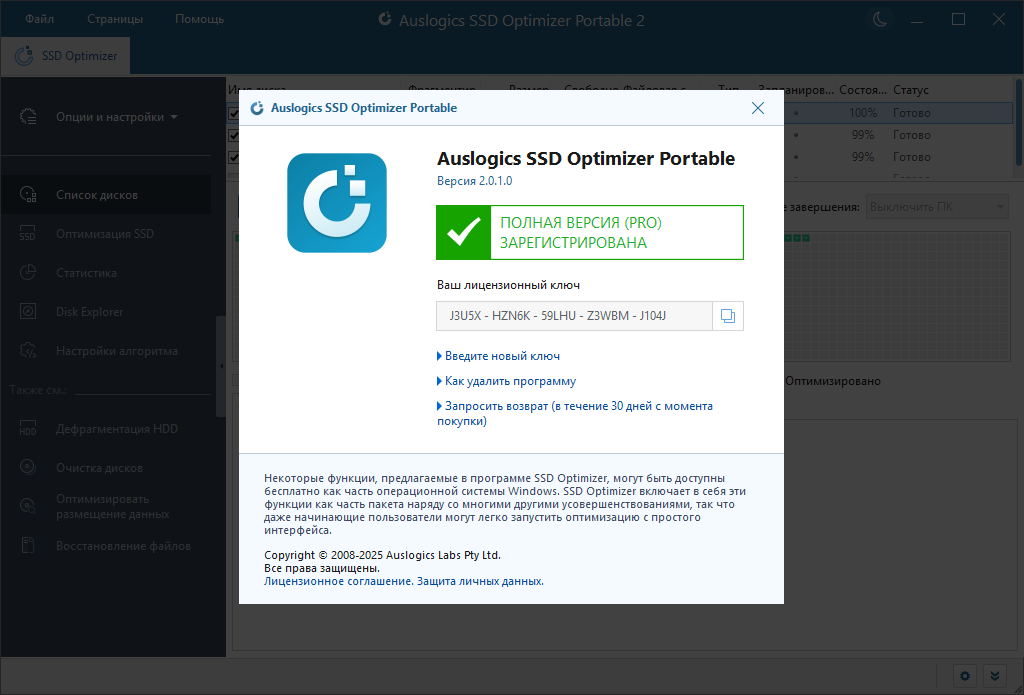Maximize the main application window
Viewport: 1024px width, 695px height.
[x=958, y=20]
